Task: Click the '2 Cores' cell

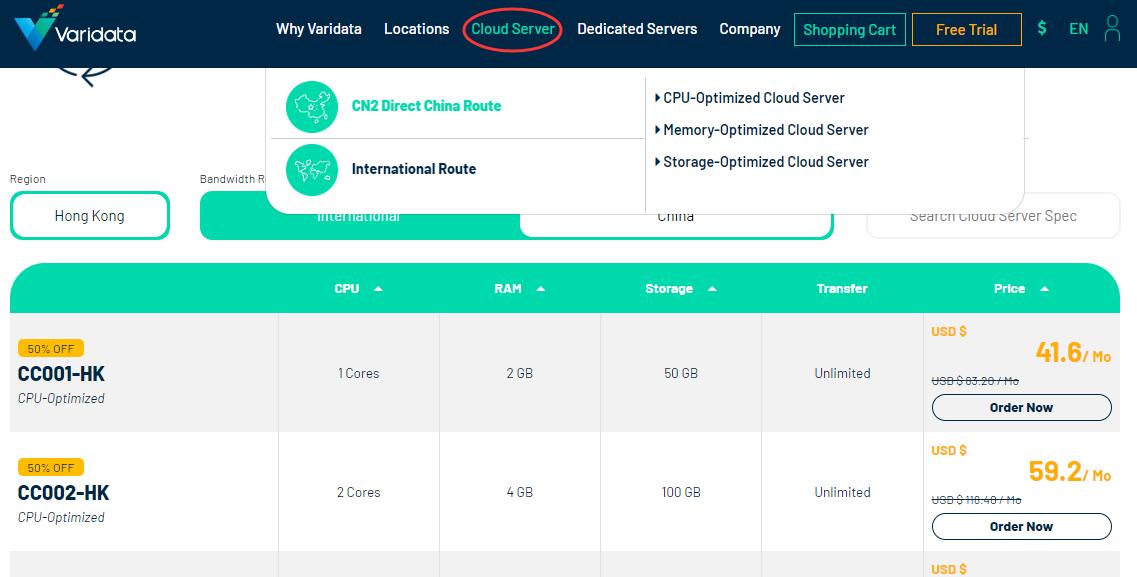Action: 358,492
